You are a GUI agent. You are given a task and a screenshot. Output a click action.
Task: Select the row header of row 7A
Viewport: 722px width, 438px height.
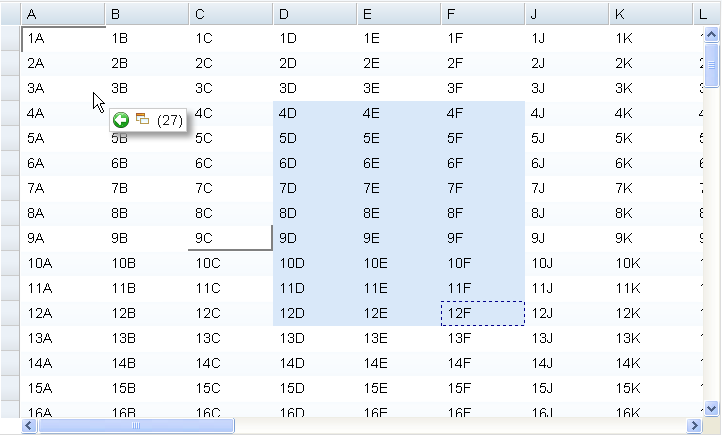(10, 188)
